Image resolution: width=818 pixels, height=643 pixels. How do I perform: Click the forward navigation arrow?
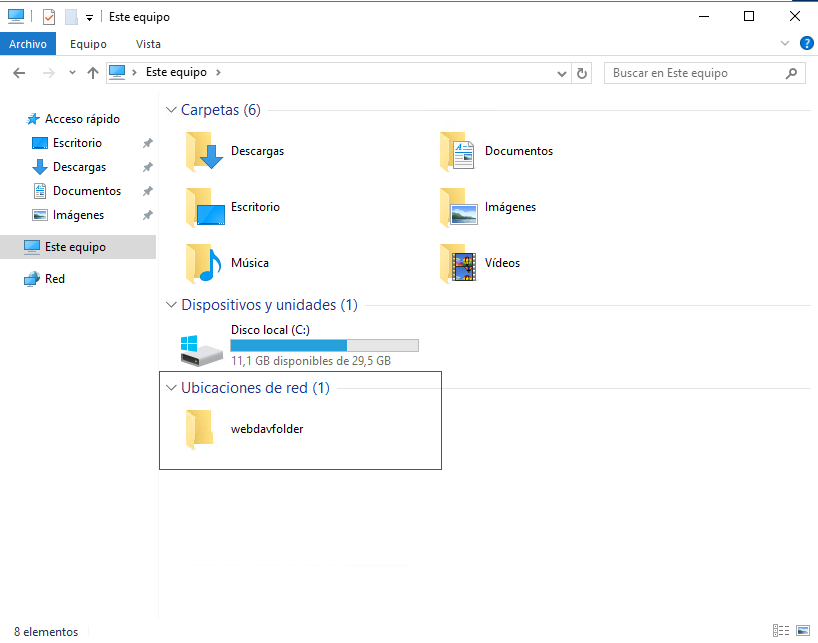(x=49, y=73)
